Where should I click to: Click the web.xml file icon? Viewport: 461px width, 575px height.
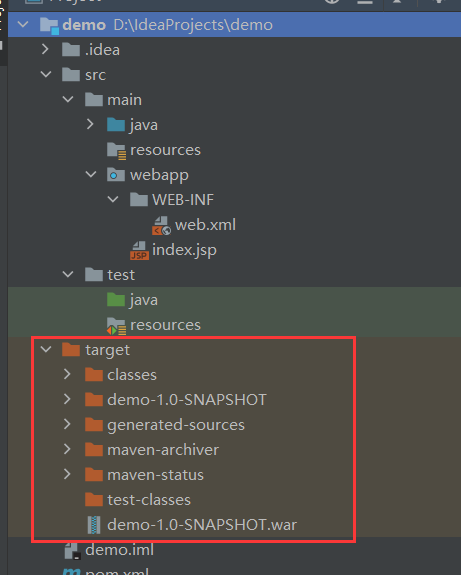161,225
